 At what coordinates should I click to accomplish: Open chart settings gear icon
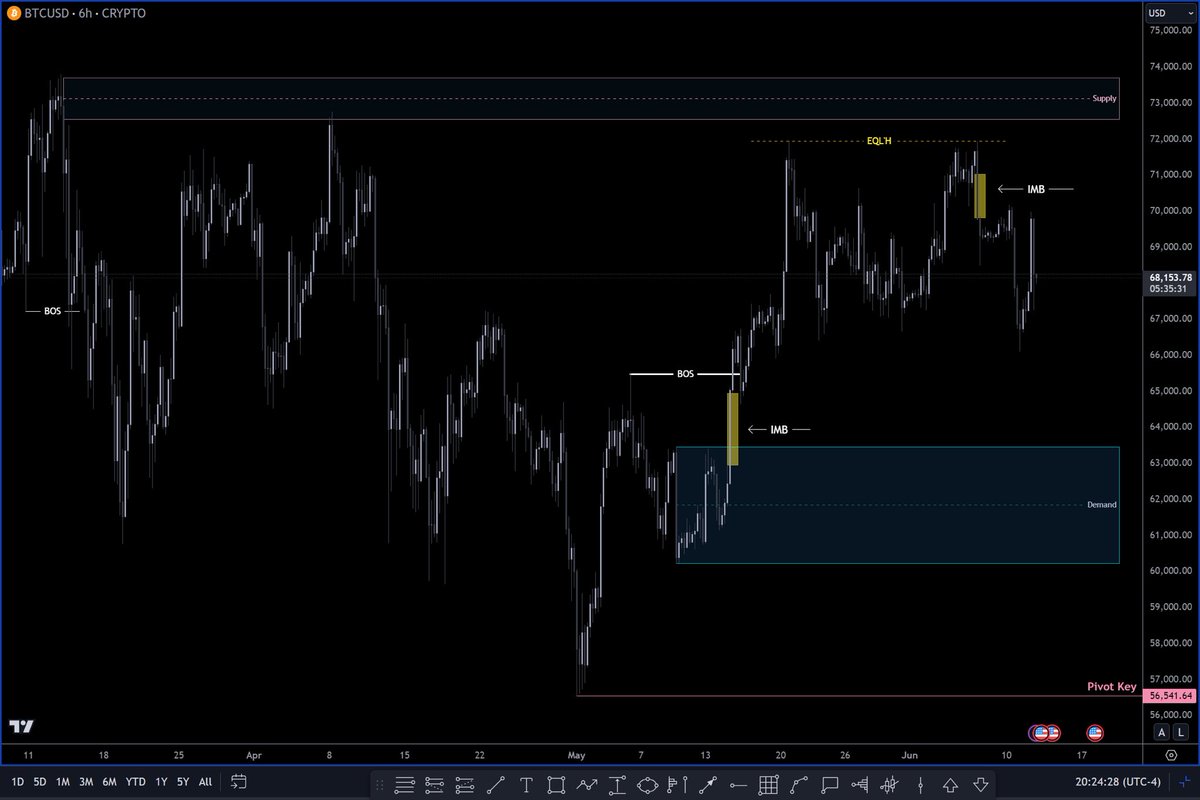tap(1170, 755)
